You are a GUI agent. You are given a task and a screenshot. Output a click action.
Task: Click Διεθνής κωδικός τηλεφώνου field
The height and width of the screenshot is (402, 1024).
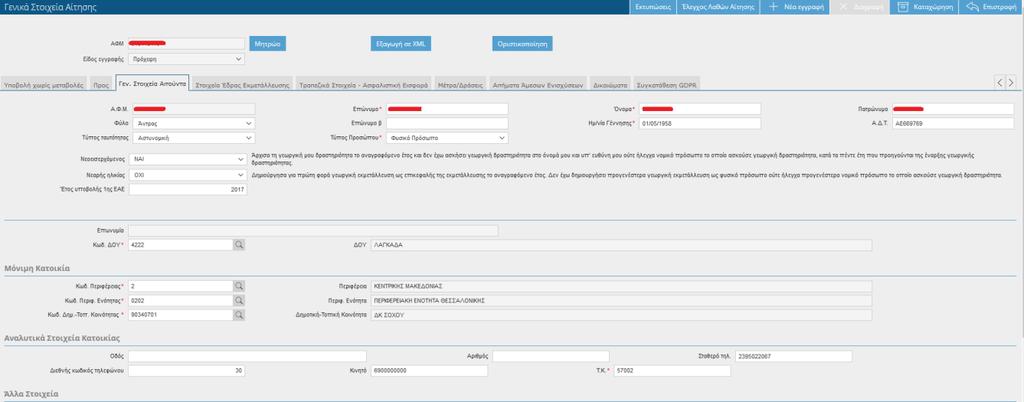(x=188, y=371)
